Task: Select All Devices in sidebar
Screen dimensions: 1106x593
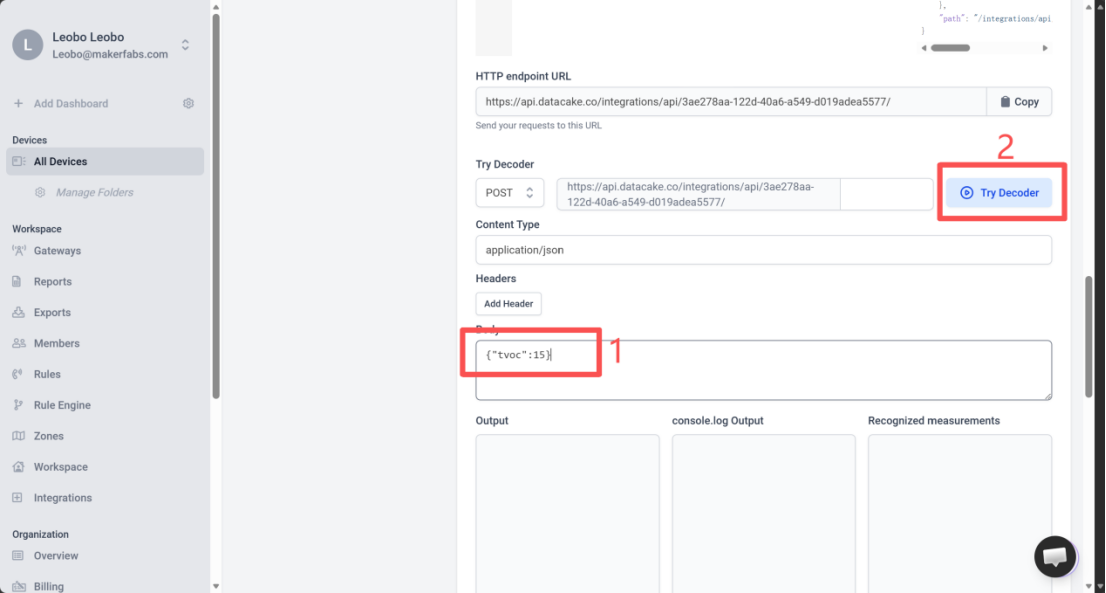Action: pyautogui.click(x=105, y=161)
